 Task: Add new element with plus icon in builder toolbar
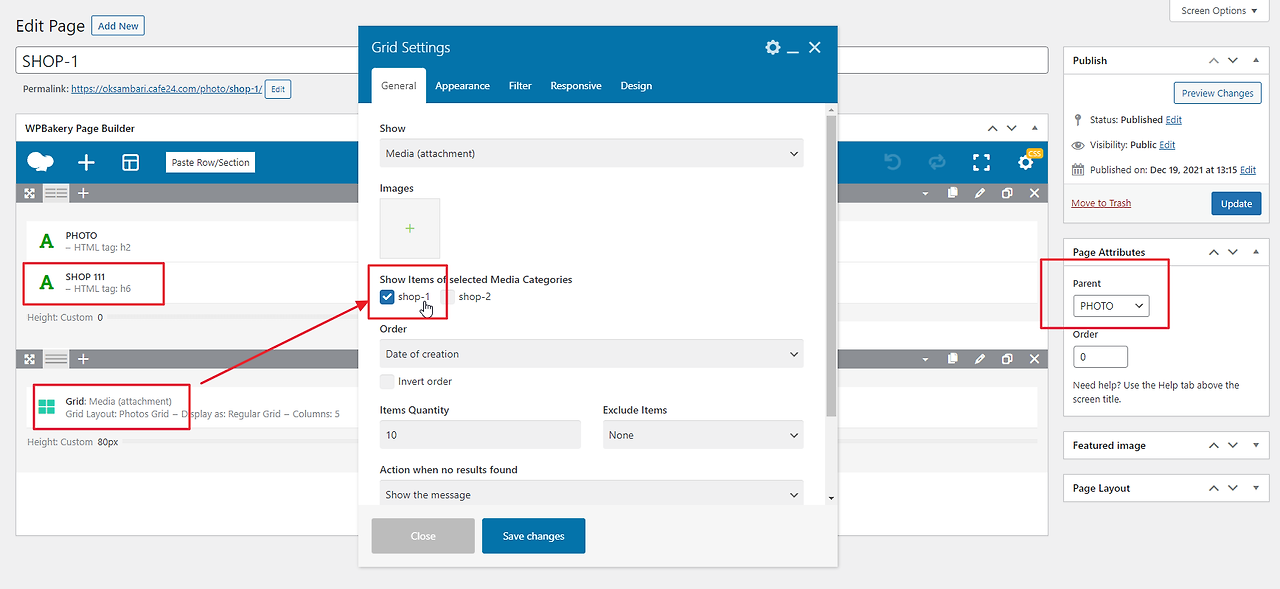coord(86,162)
